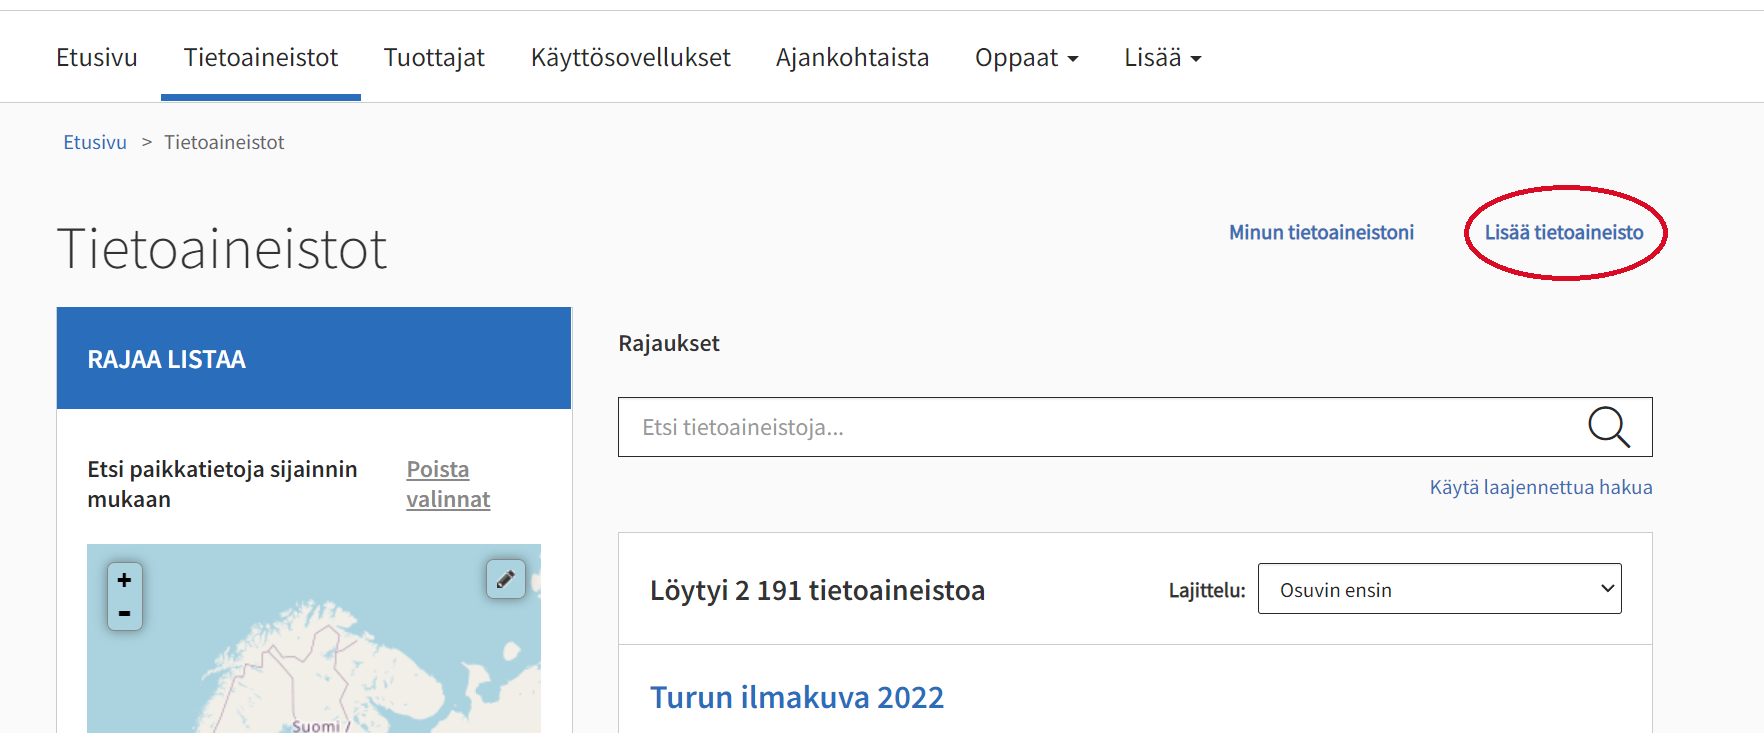Click the Etusivu breadcrumb link

pos(95,142)
